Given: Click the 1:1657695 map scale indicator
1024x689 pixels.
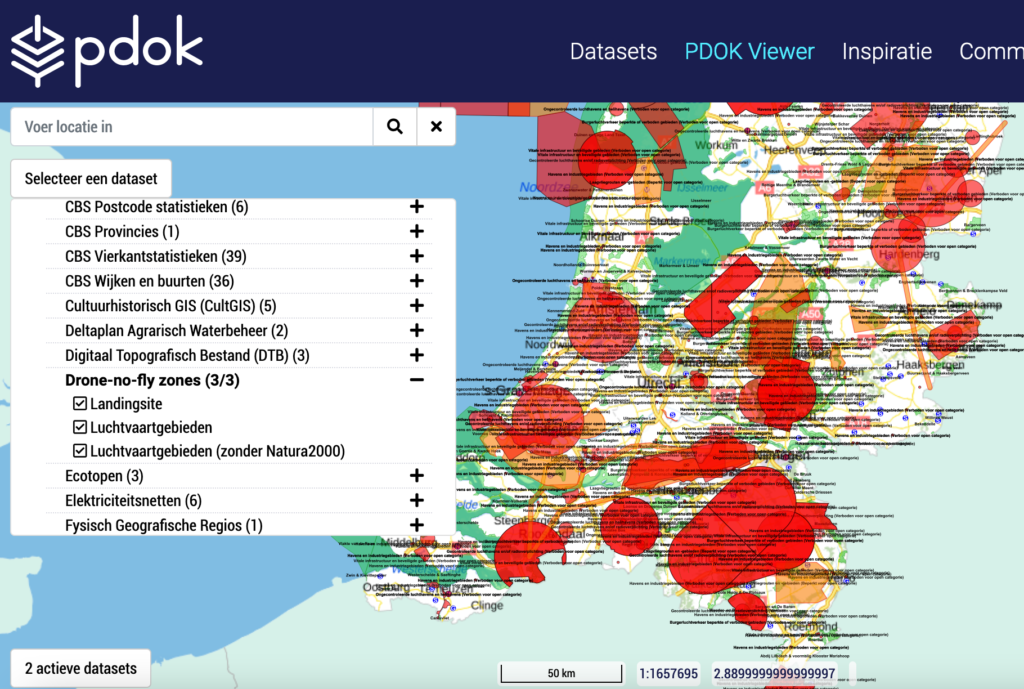Looking at the screenshot, I should pyautogui.click(x=668, y=674).
